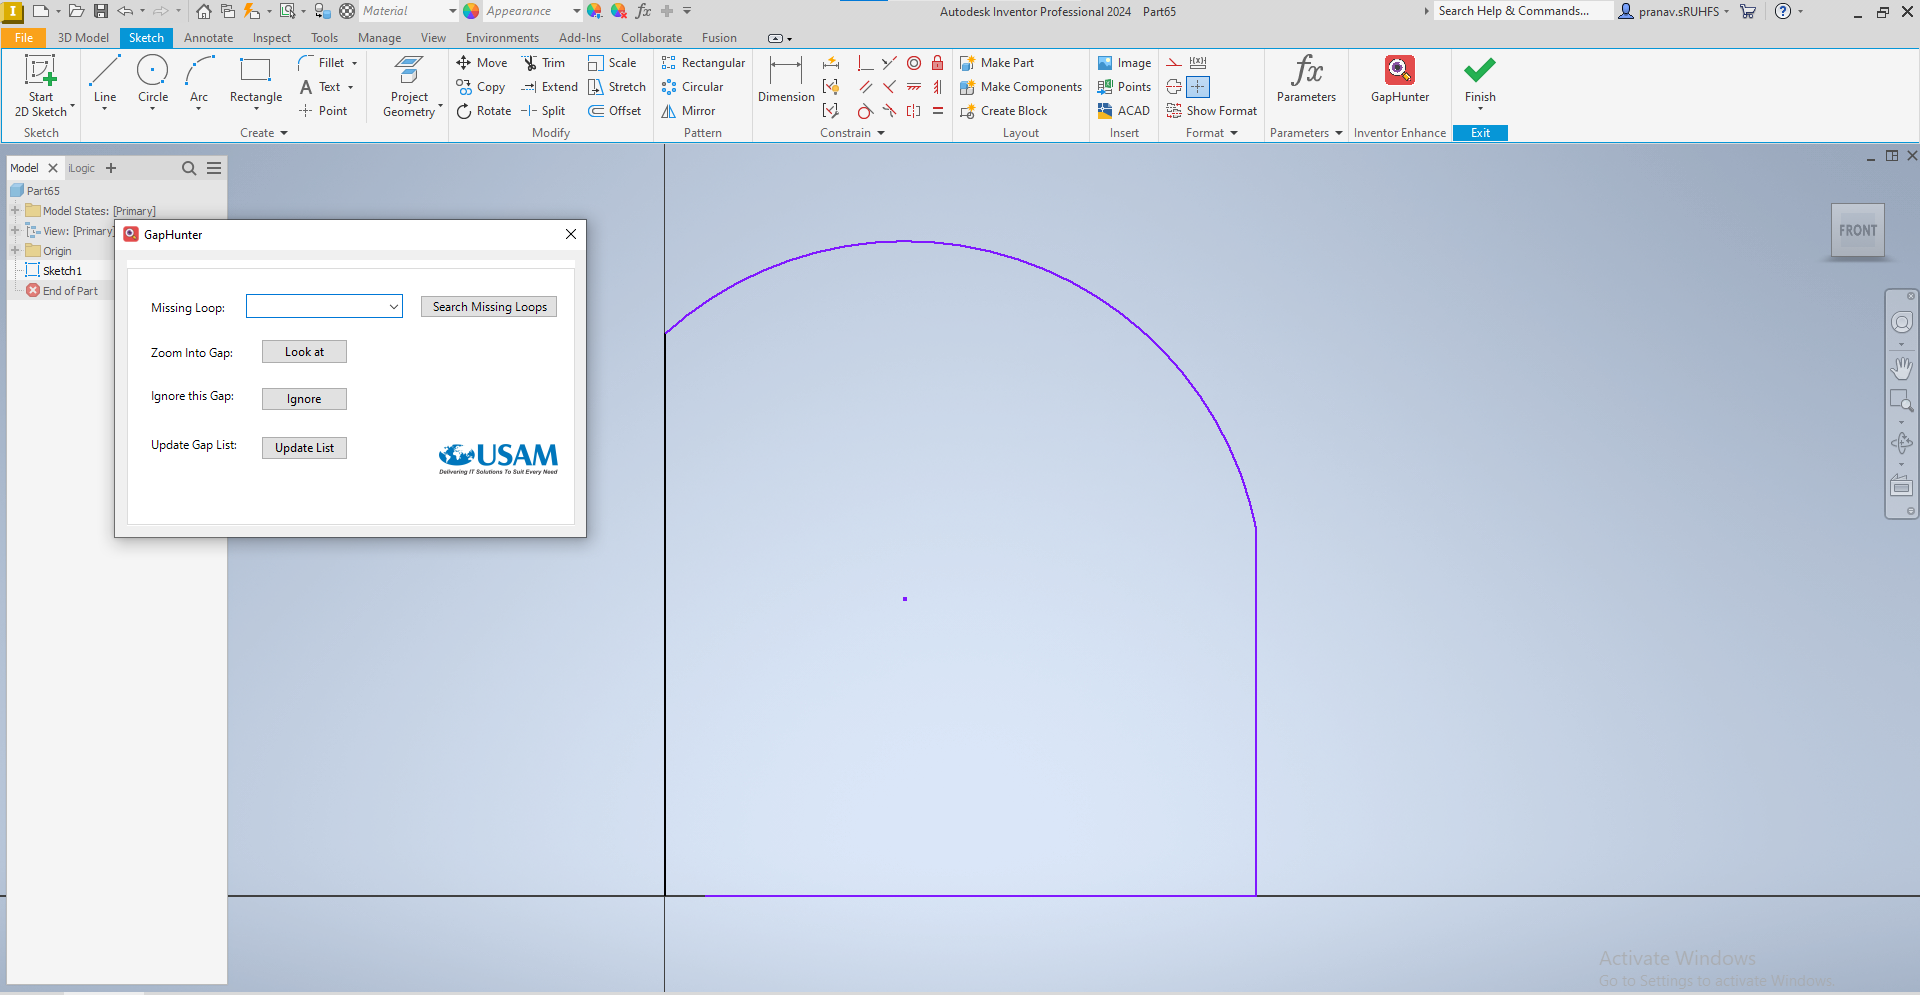The image size is (1920, 995).
Task: Expand the Origin folder in tree
Action: 15,251
